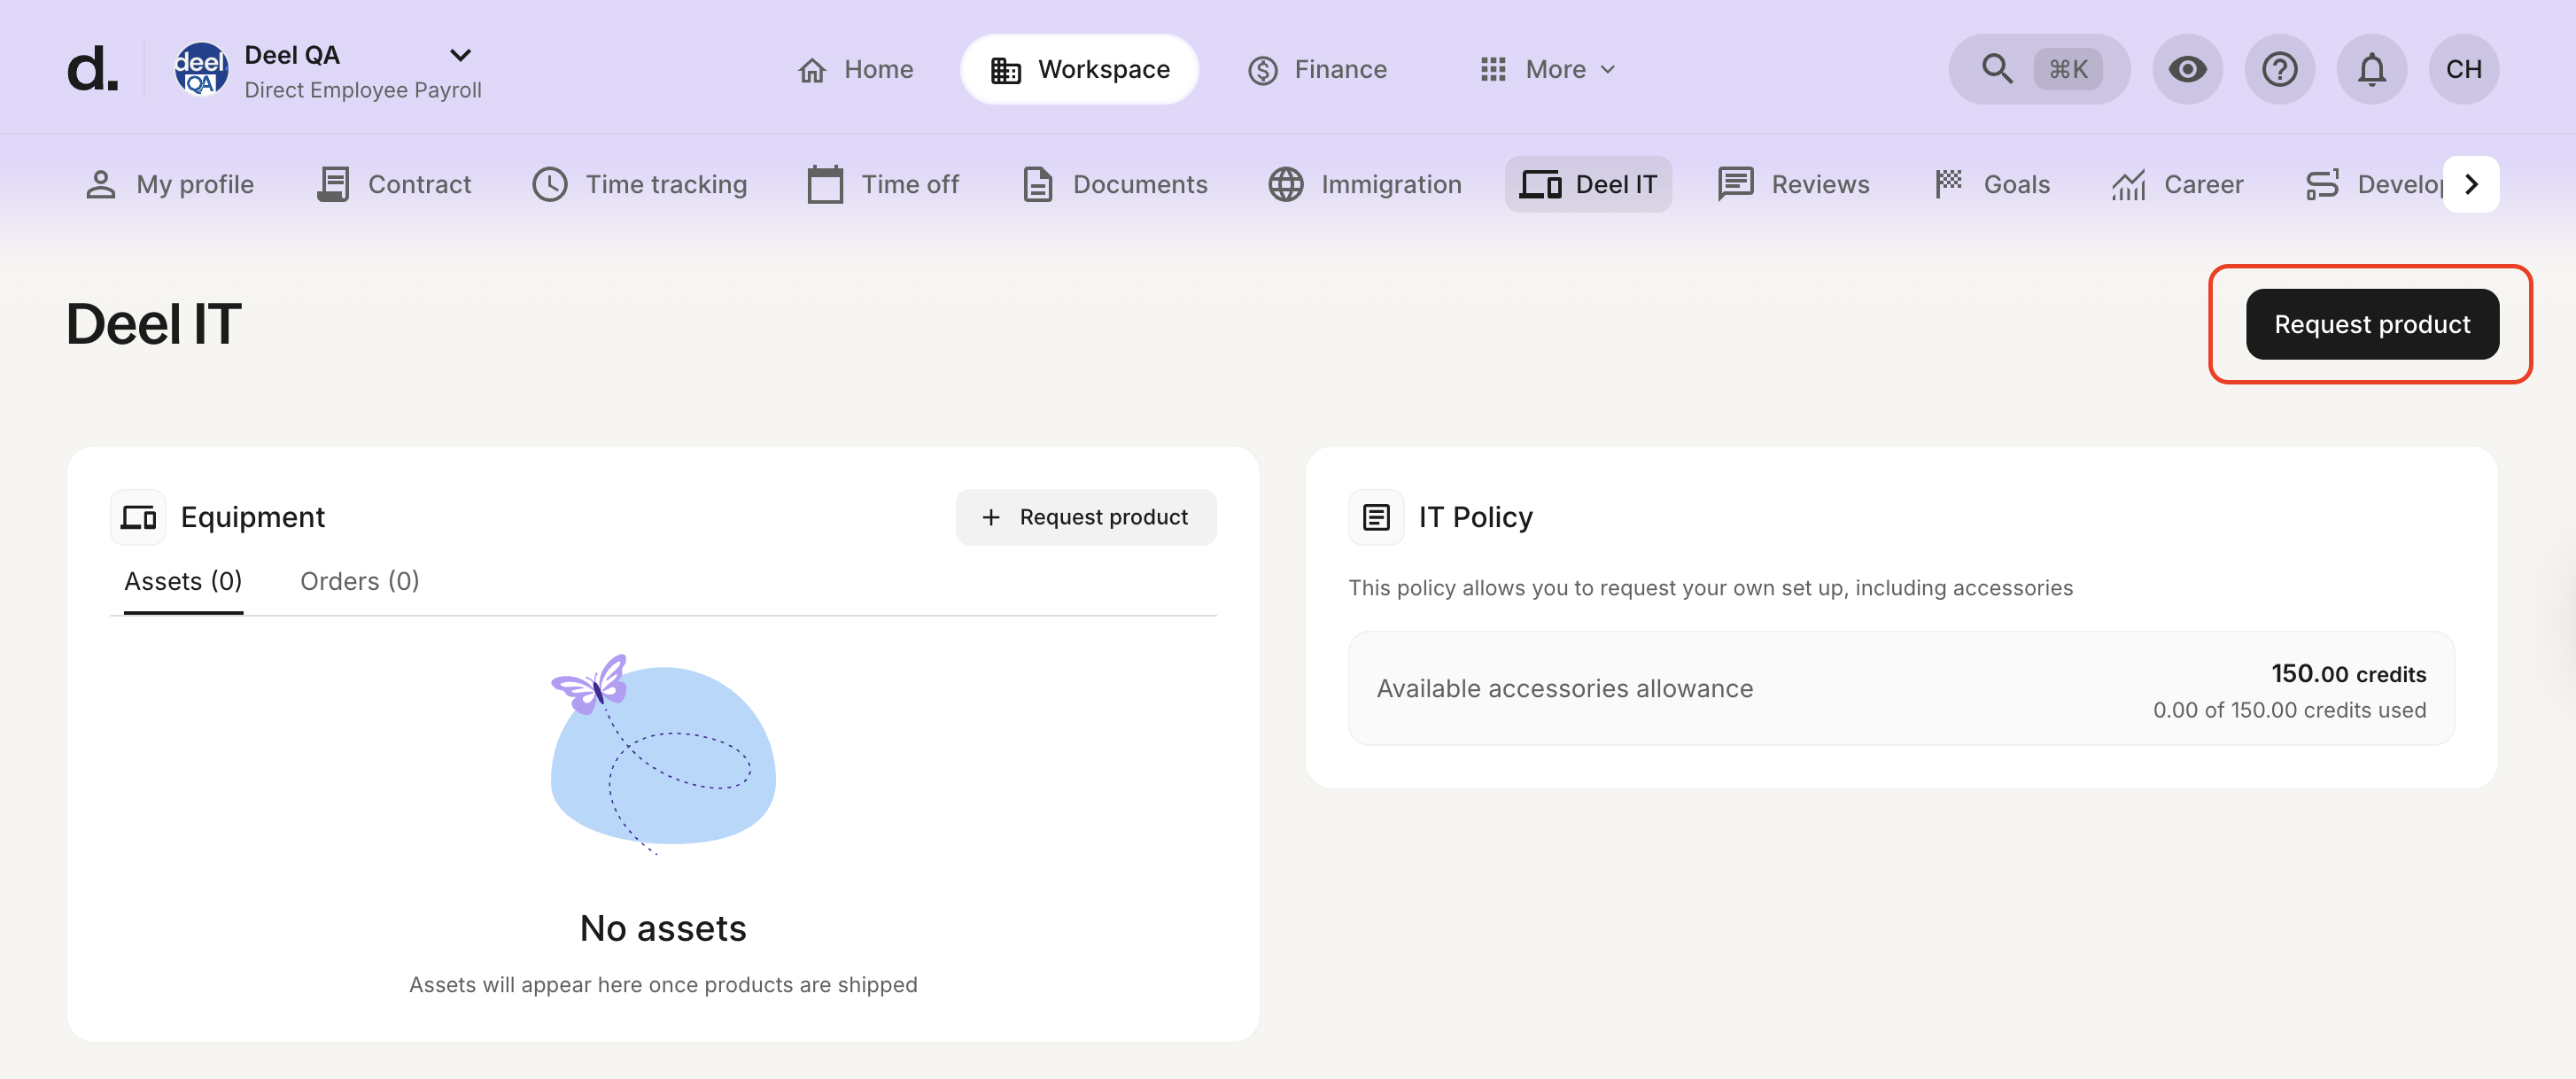Switch to the Orders (0) tab
The width and height of the screenshot is (2576, 1079).
359,581
